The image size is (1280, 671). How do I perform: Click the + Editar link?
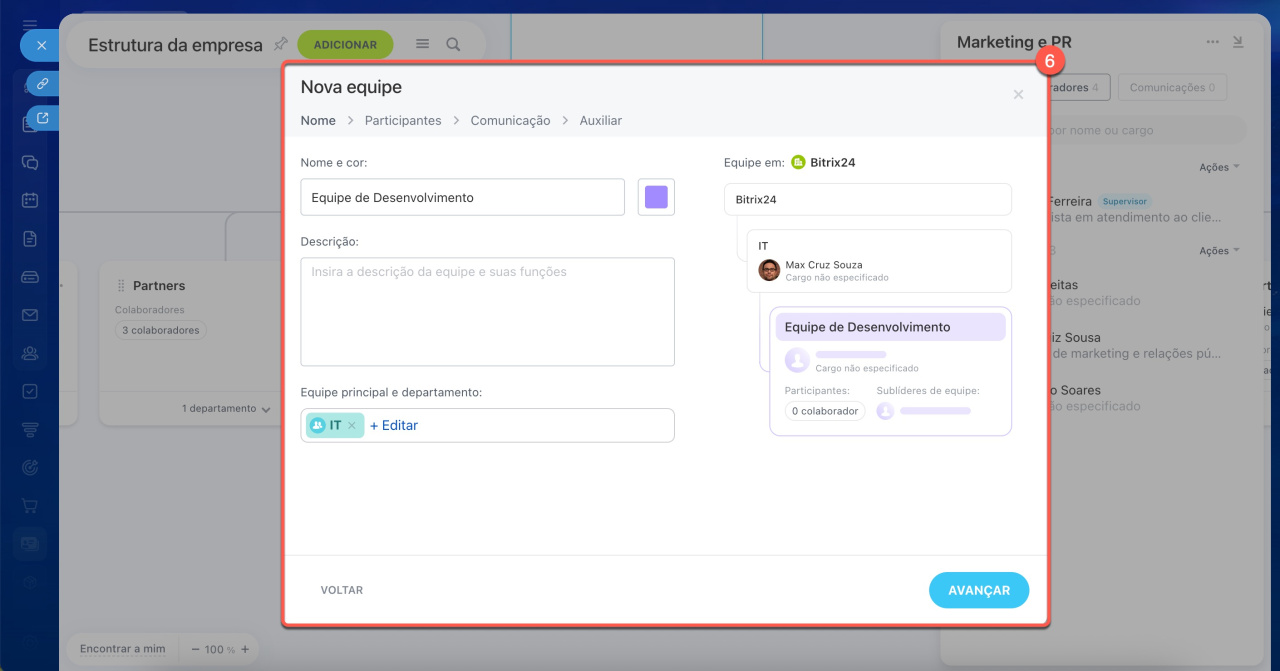(x=394, y=425)
